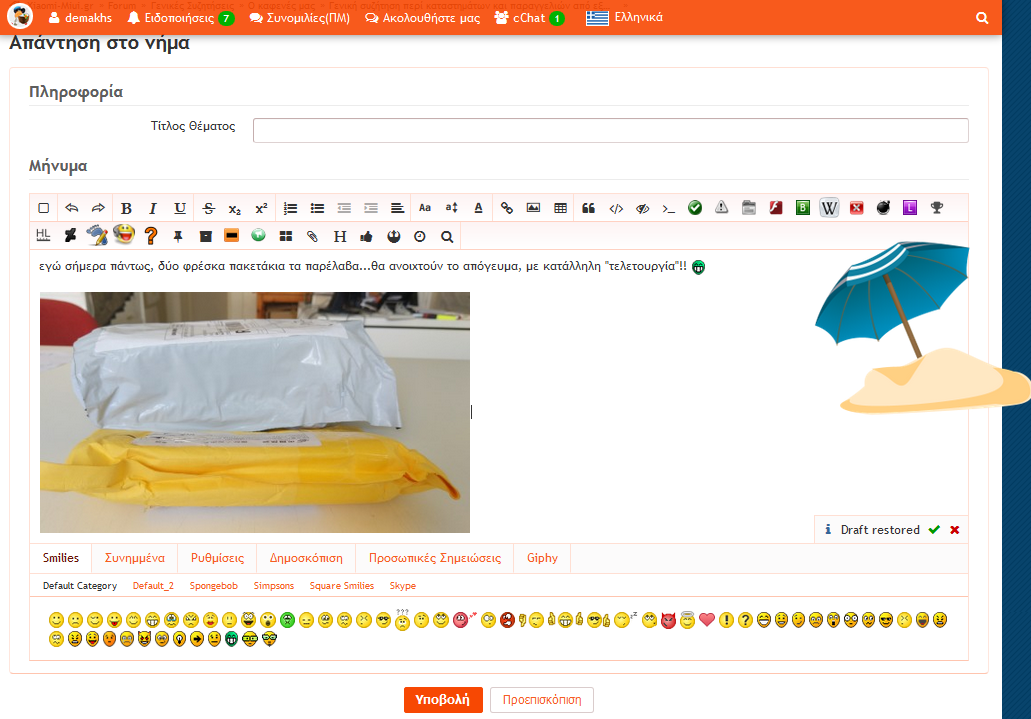Open the Giphy tab
This screenshot has width=1031, height=719.
coord(542,558)
